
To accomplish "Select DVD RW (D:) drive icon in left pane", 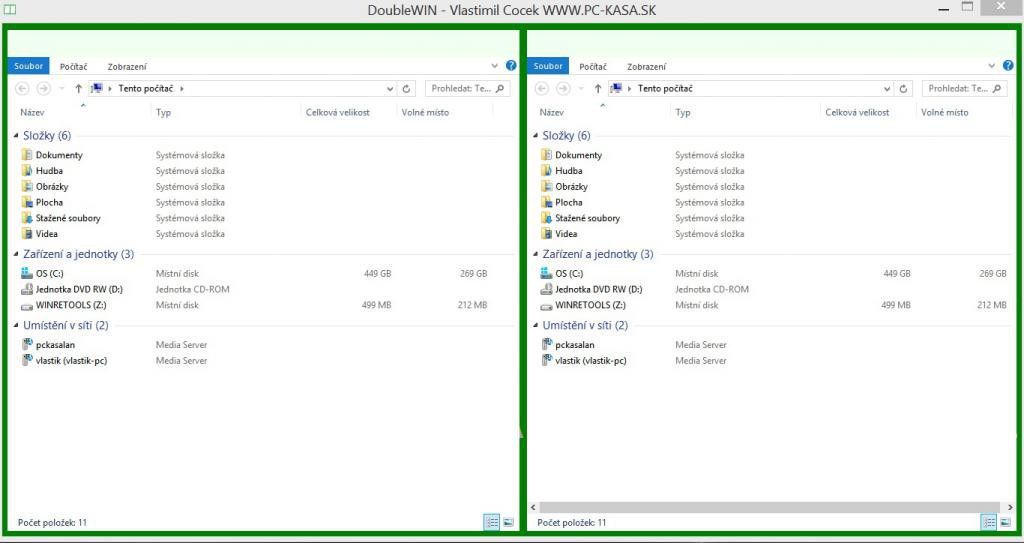I will (x=27, y=289).
